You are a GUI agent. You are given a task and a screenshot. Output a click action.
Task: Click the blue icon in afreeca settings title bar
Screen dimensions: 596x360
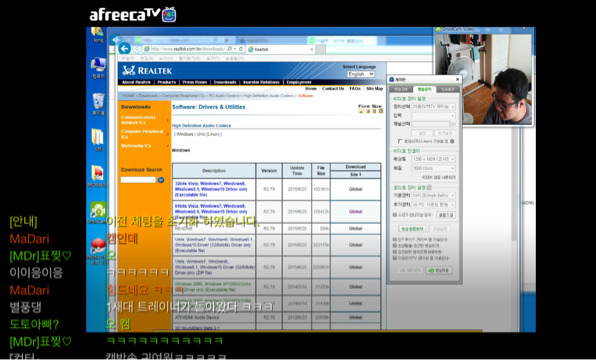click(x=392, y=79)
